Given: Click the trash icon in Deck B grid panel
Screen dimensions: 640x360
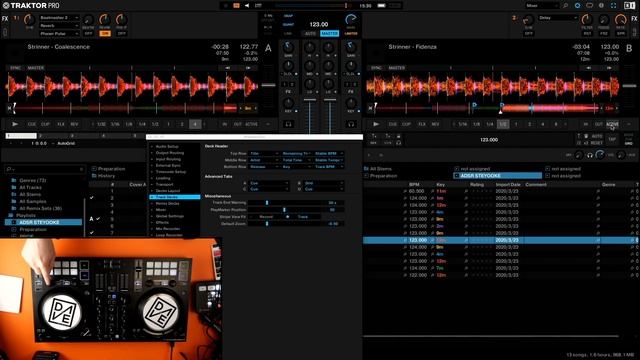Looking at the screenshot, I should (x=586, y=136).
